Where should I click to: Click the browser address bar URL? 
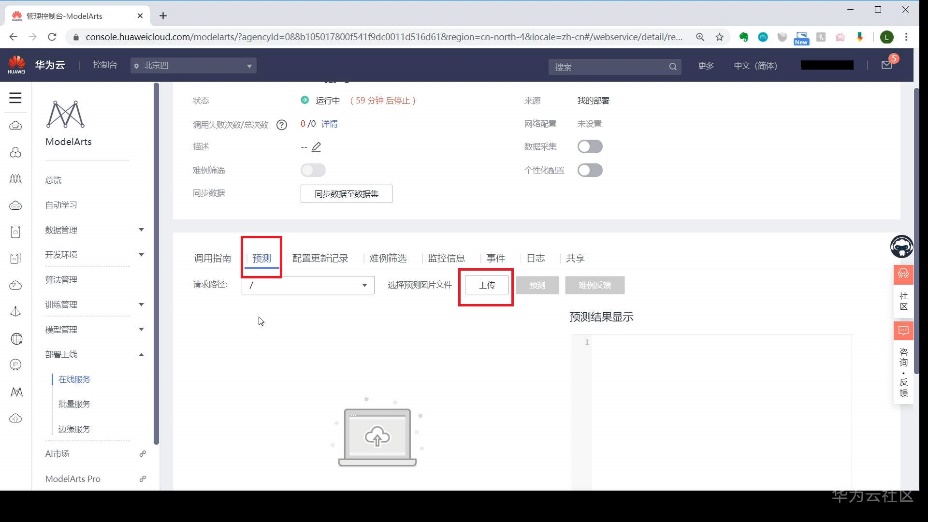point(384,37)
